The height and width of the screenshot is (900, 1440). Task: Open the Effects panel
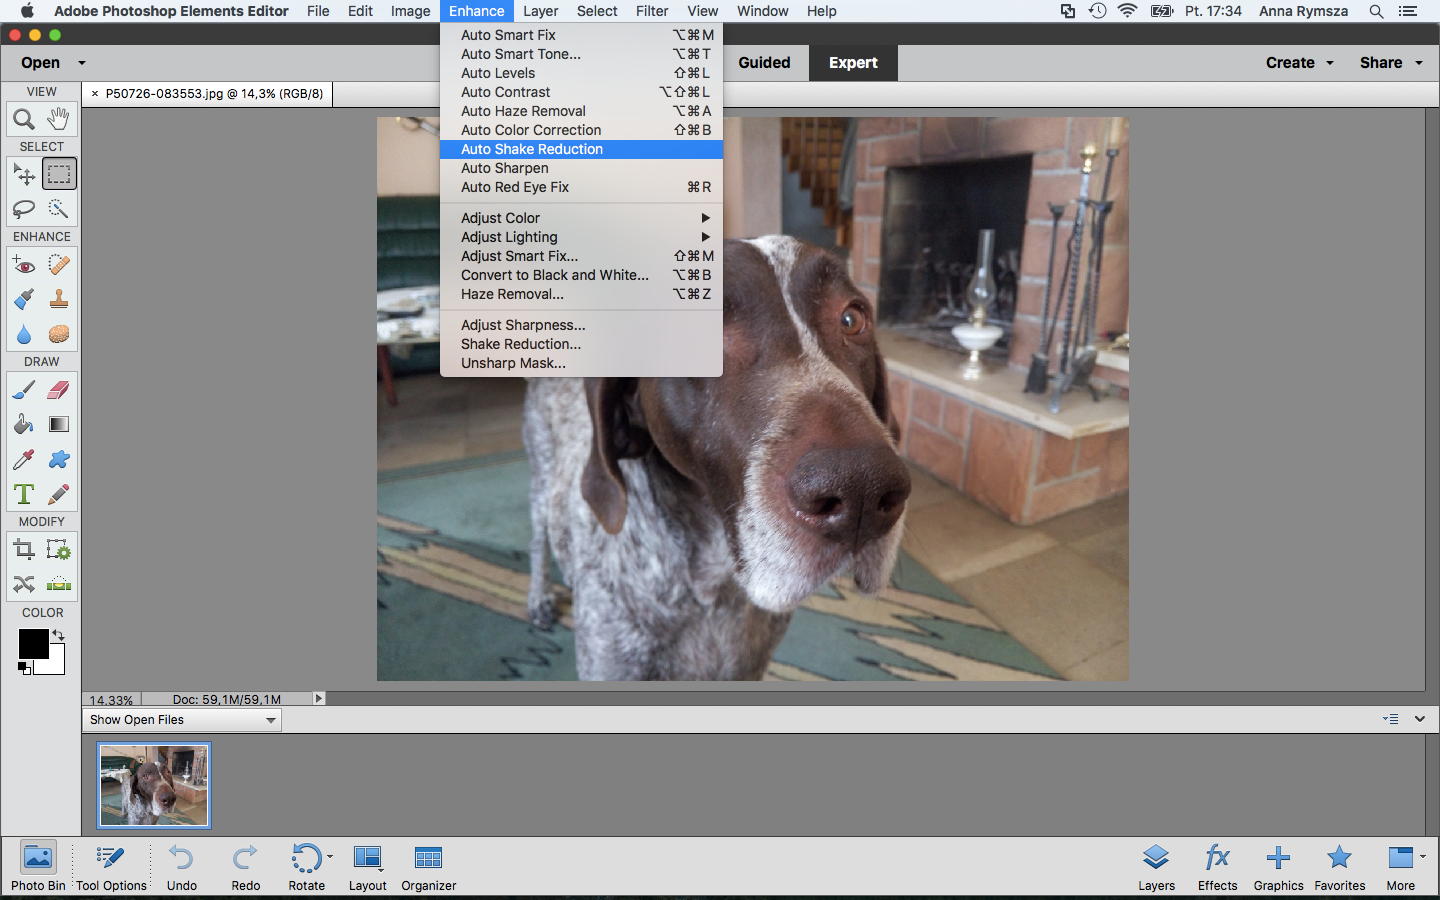[x=1217, y=866]
